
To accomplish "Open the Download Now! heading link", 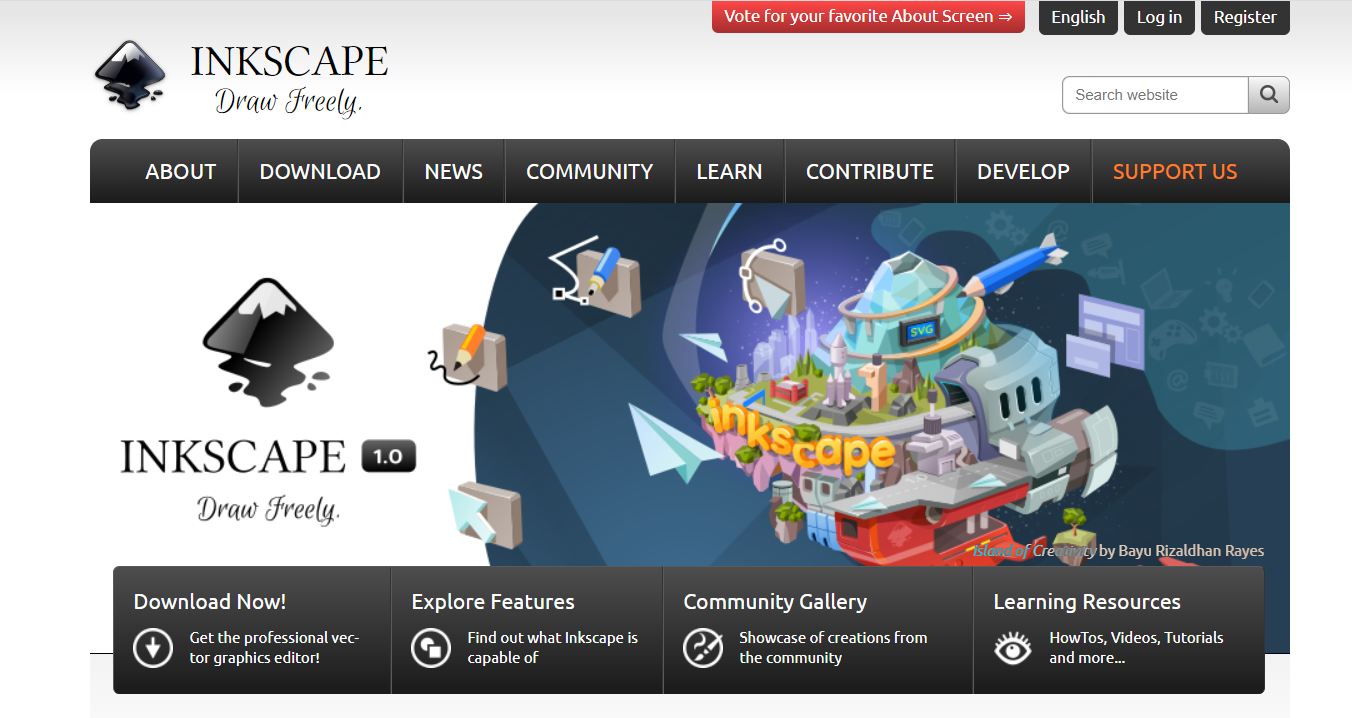I will [x=210, y=602].
